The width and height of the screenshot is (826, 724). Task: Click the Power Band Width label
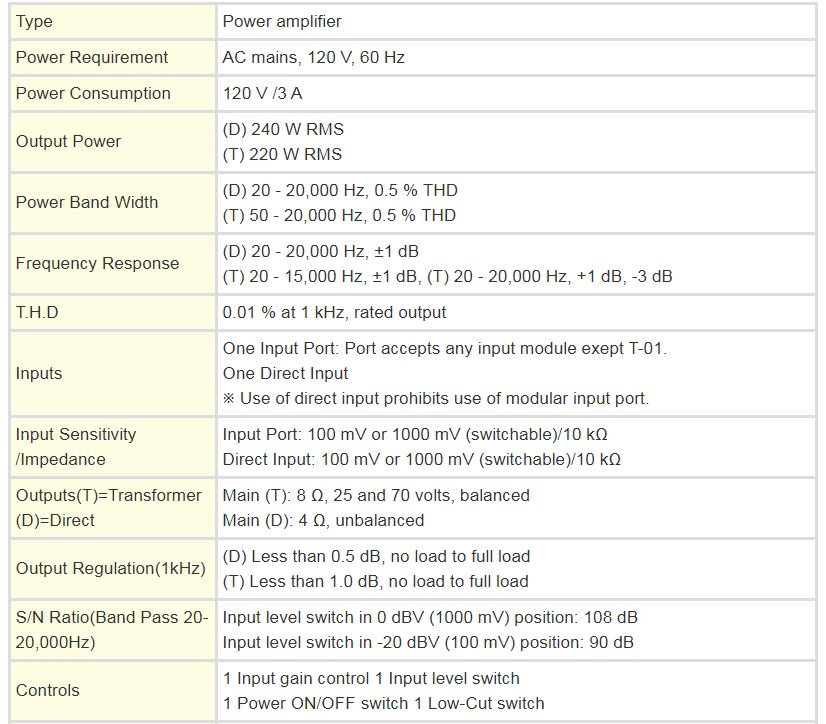(x=87, y=202)
